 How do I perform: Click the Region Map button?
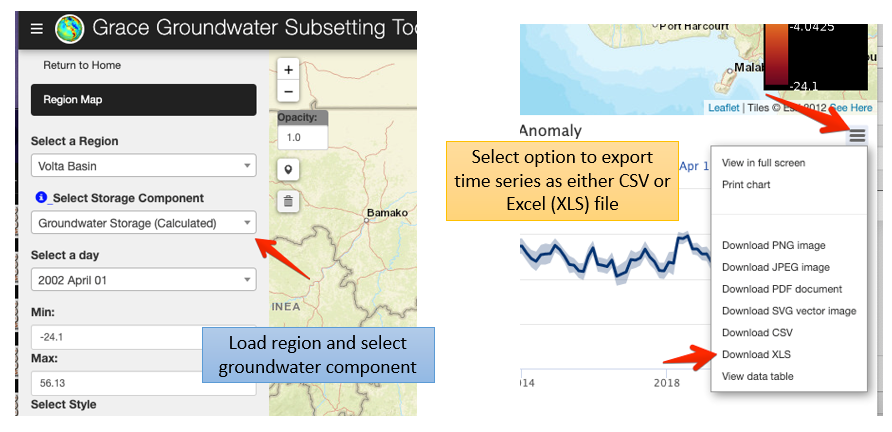pos(143,100)
